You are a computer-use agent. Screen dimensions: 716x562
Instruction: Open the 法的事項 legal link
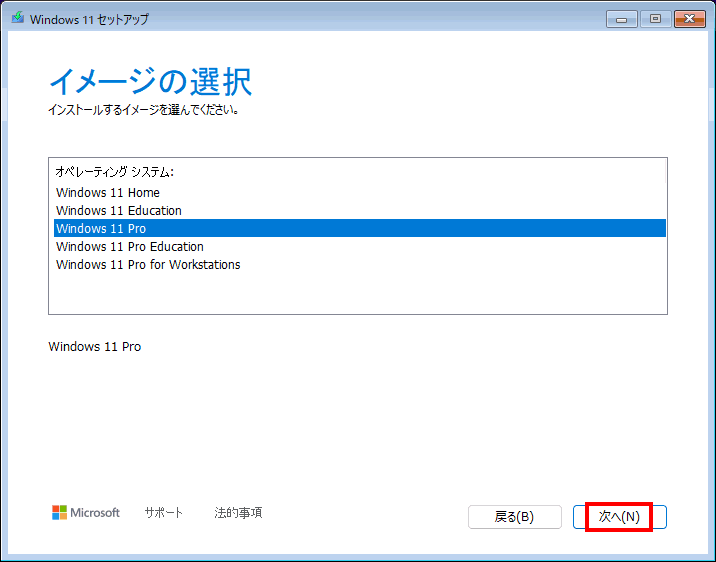(238, 513)
